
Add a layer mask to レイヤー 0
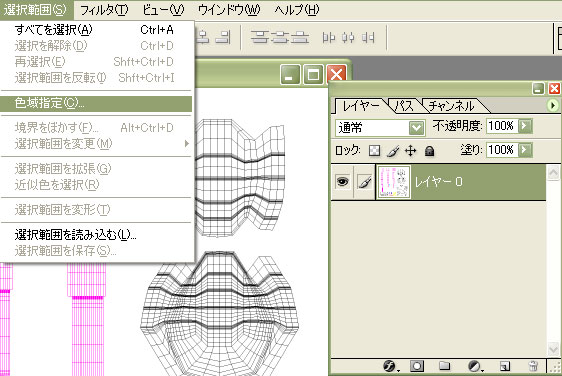pos(416,366)
